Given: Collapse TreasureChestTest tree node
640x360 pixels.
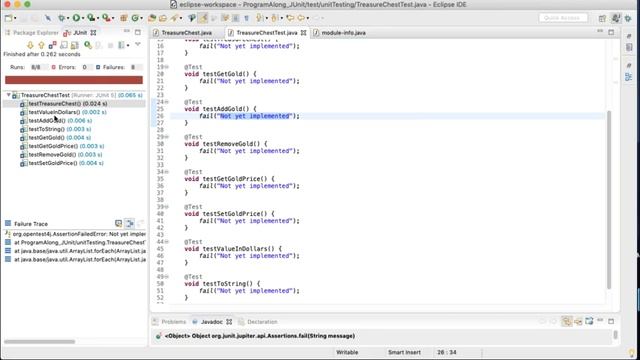Looking at the screenshot, I should [8, 95].
